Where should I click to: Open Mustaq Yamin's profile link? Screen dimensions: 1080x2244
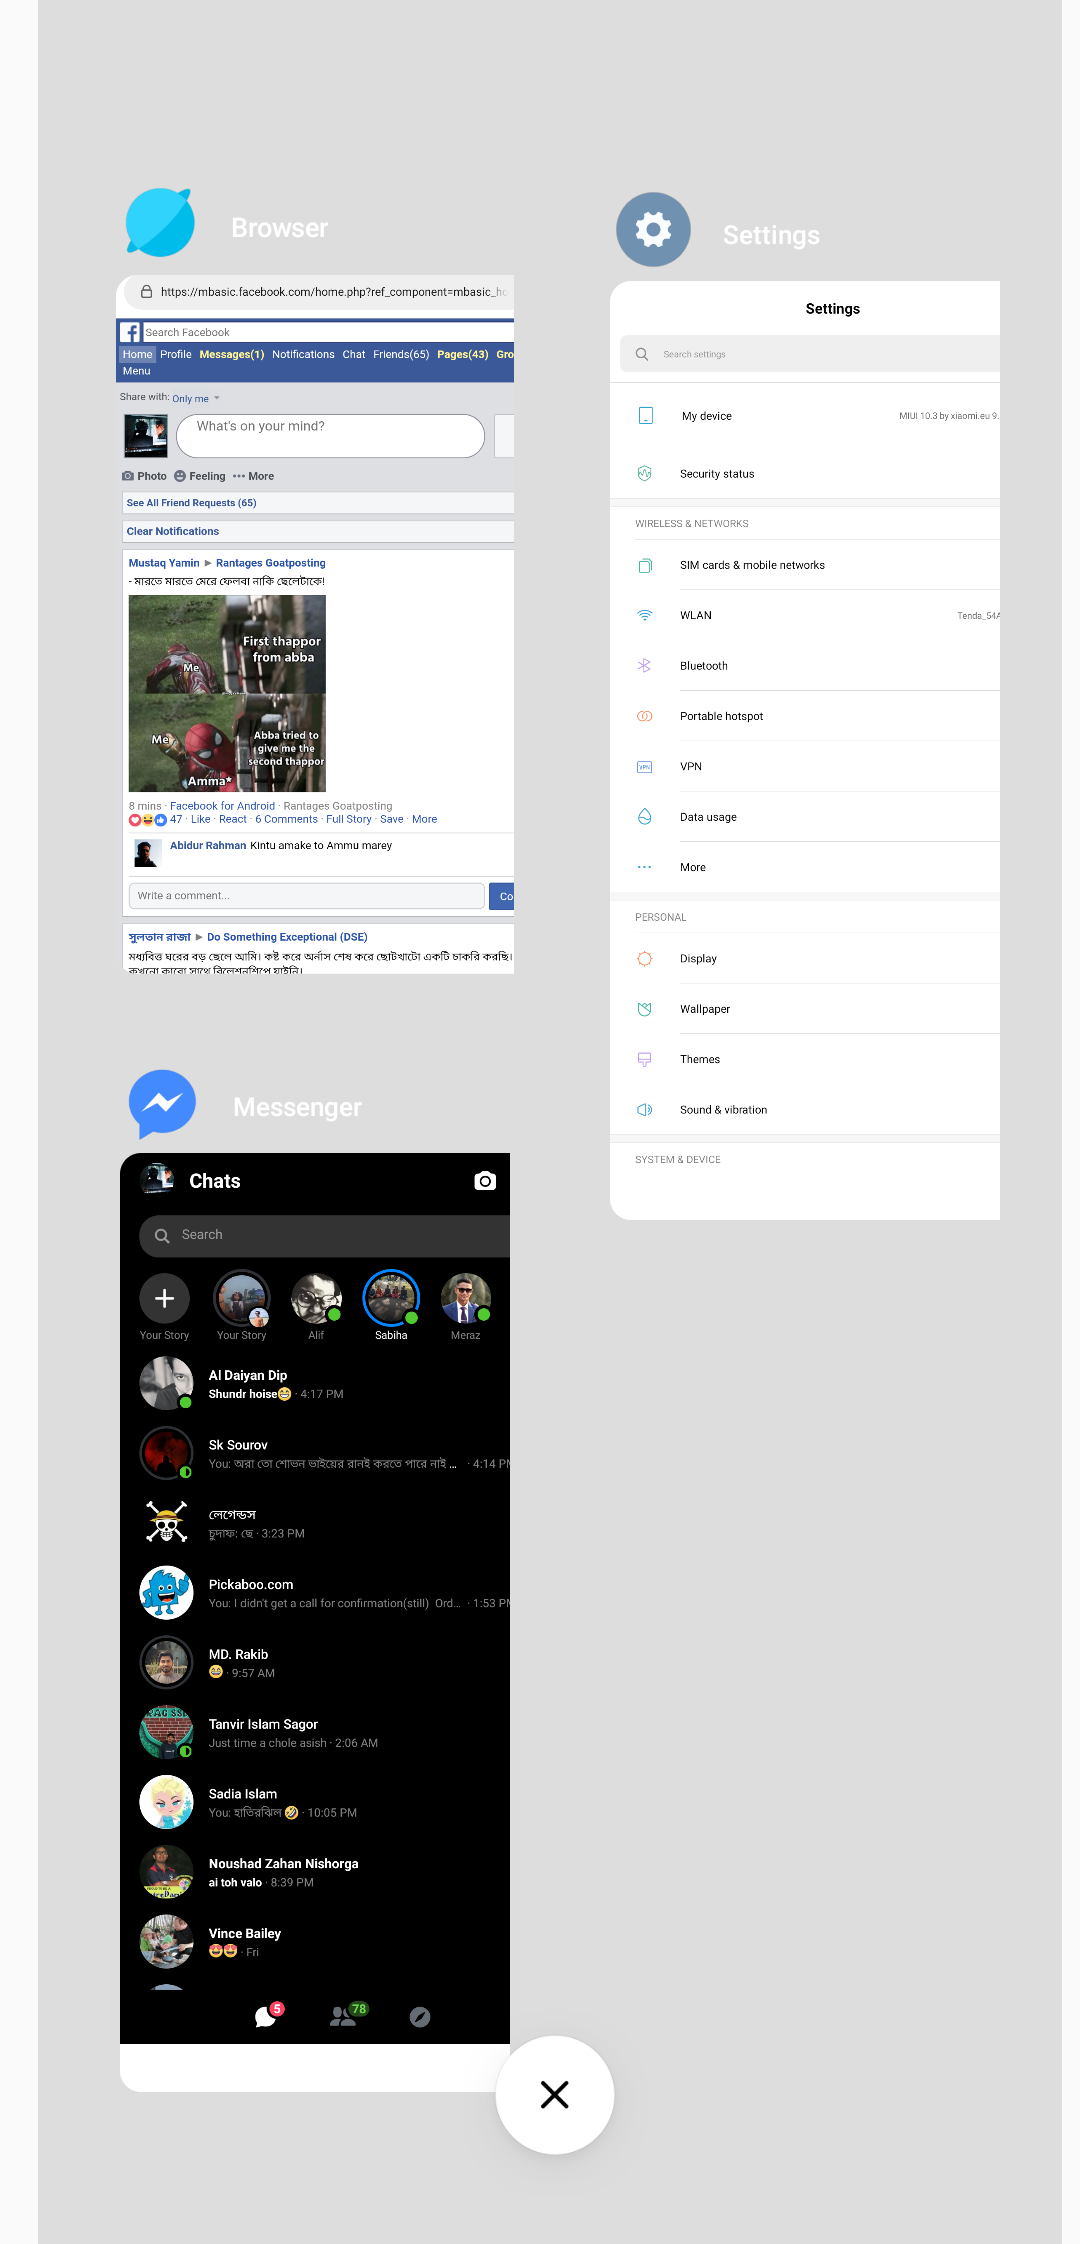pos(164,563)
